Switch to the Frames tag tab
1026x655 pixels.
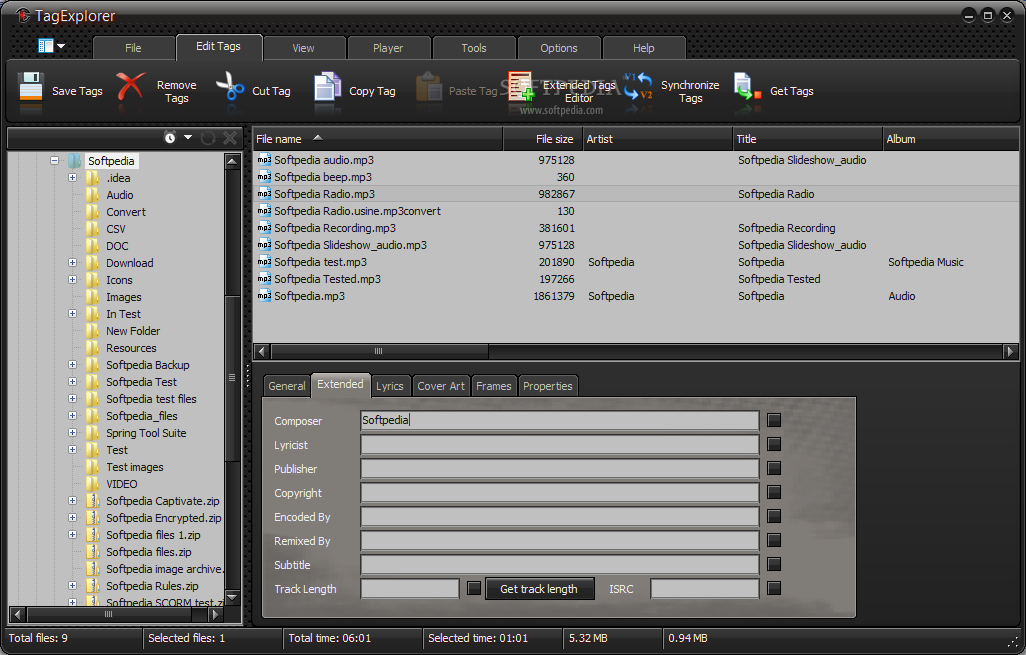tap(494, 386)
